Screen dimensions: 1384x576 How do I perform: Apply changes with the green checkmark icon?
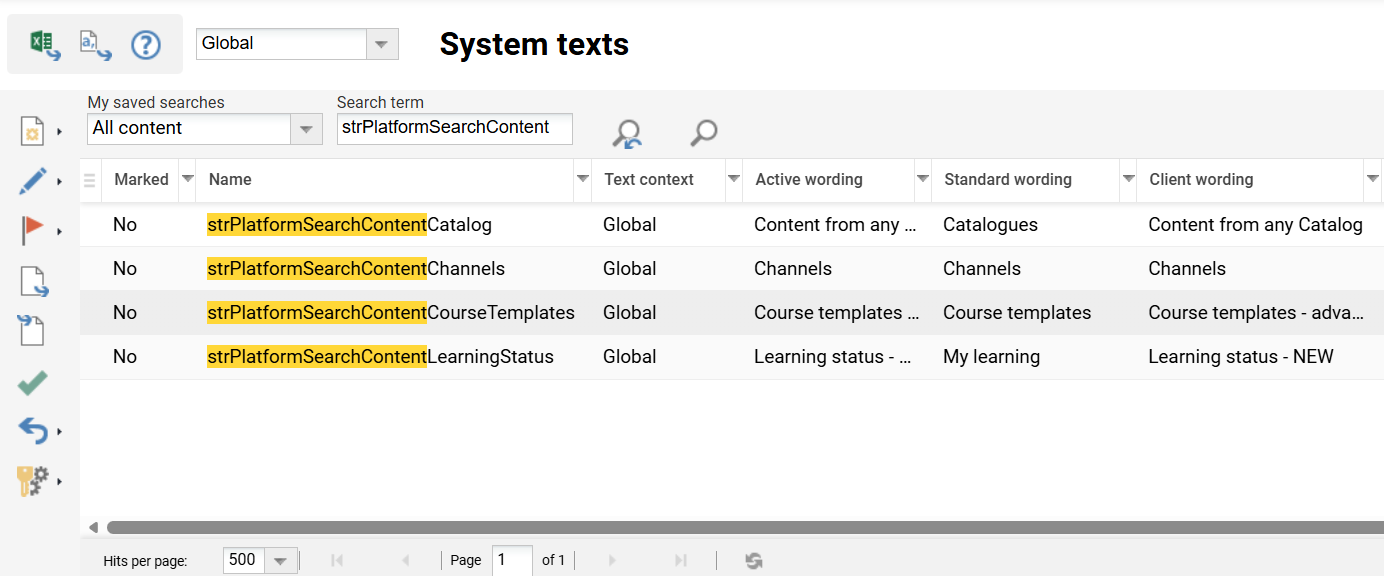pos(31,382)
